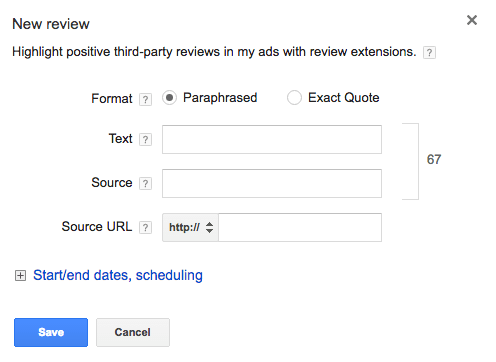Close the New review dialog
The image size is (496, 362).
point(472,20)
